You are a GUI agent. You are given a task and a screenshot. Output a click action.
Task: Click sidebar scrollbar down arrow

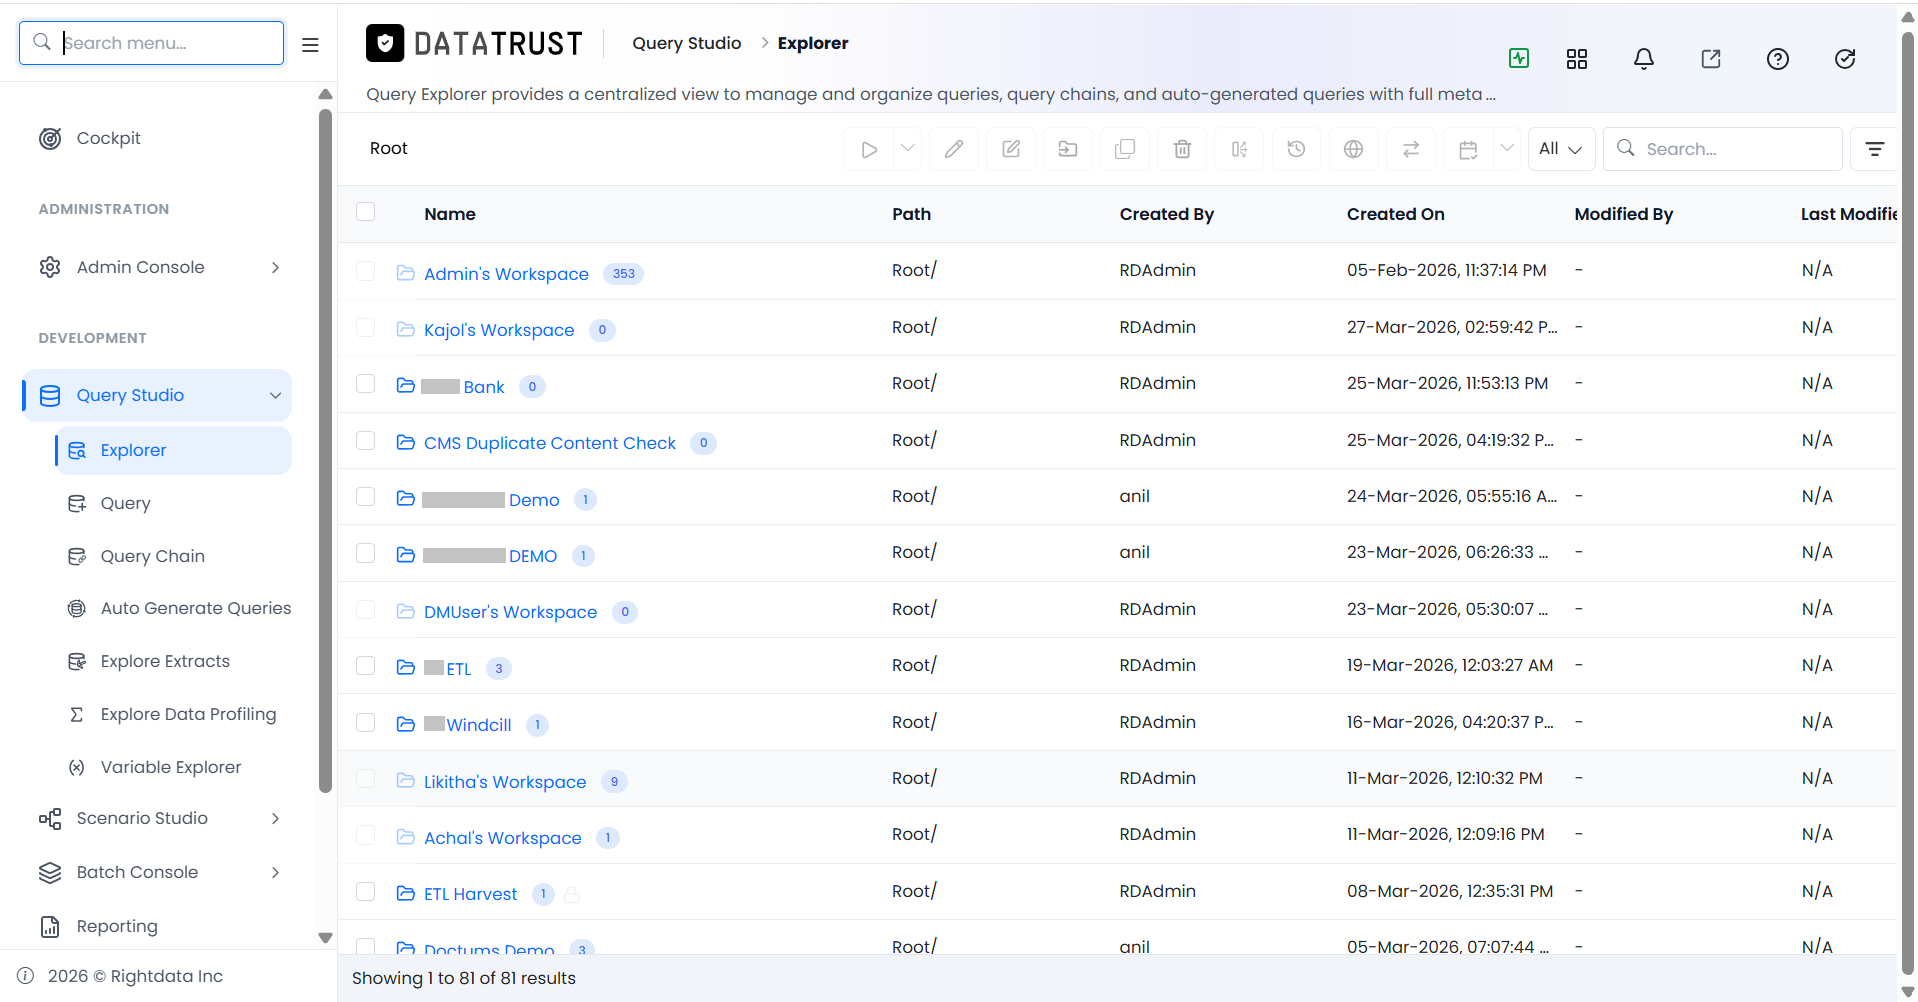pyautogui.click(x=325, y=938)
